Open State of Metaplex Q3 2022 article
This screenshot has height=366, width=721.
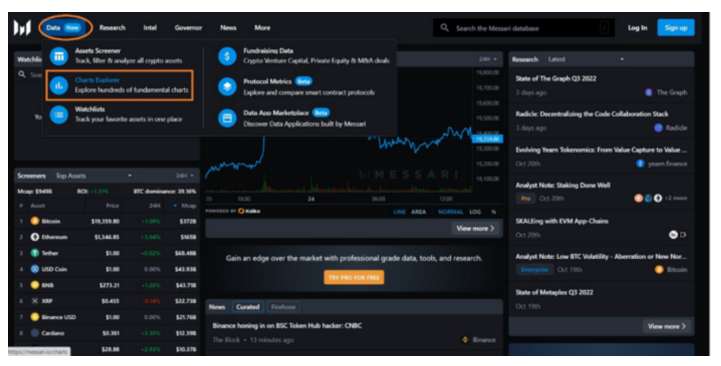(x=554, y=292)
